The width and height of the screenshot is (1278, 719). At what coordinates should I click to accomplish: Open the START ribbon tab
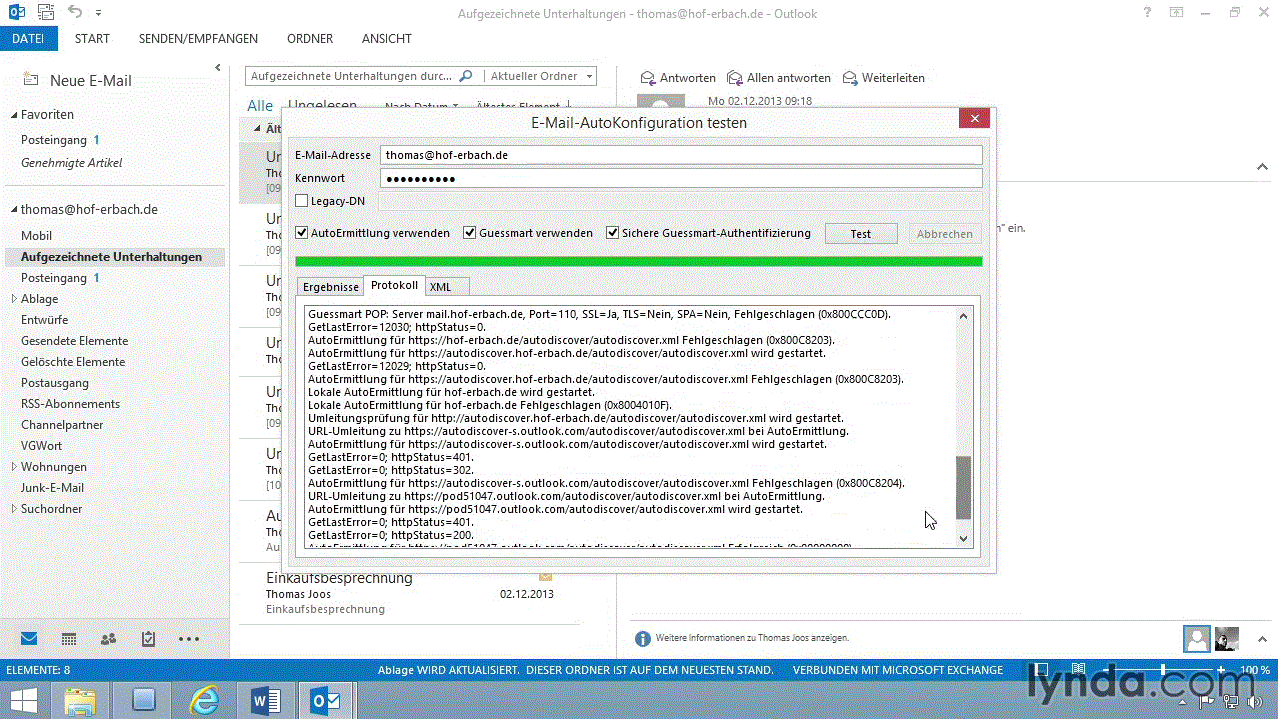click(92, 39)
